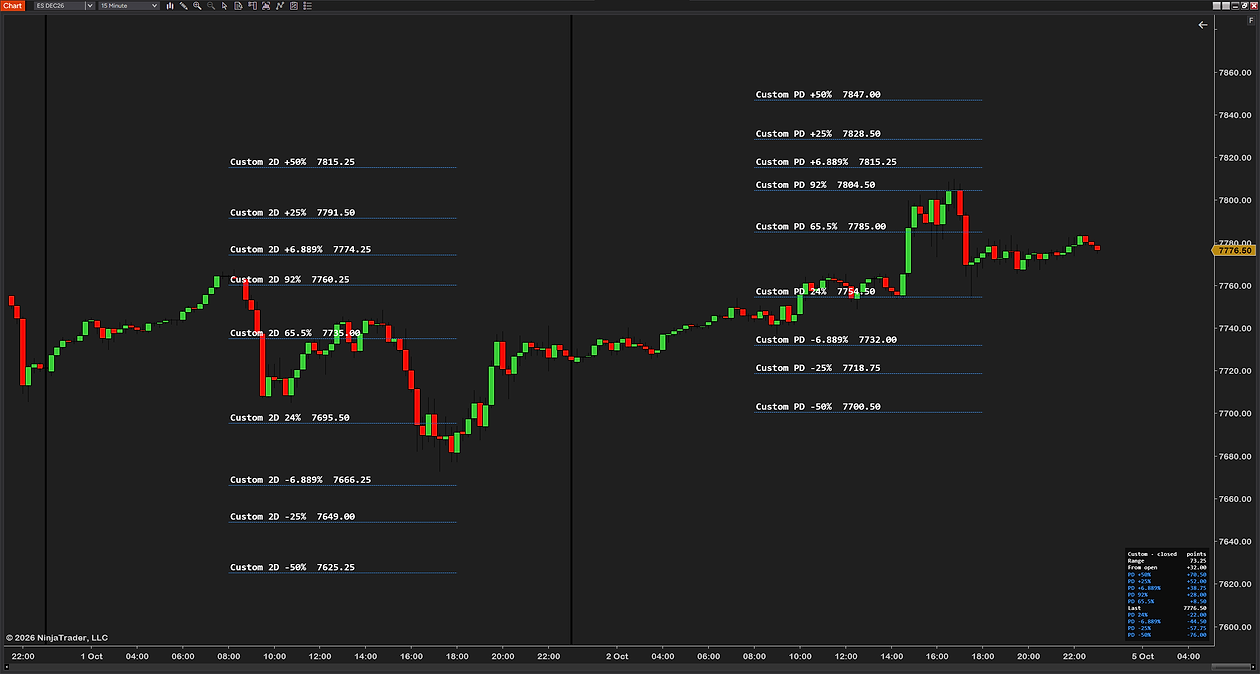Select the cursor pointer tool icon
This screenshot has width=1260, height=674.
pyautogui.click(x=225, y=5)
